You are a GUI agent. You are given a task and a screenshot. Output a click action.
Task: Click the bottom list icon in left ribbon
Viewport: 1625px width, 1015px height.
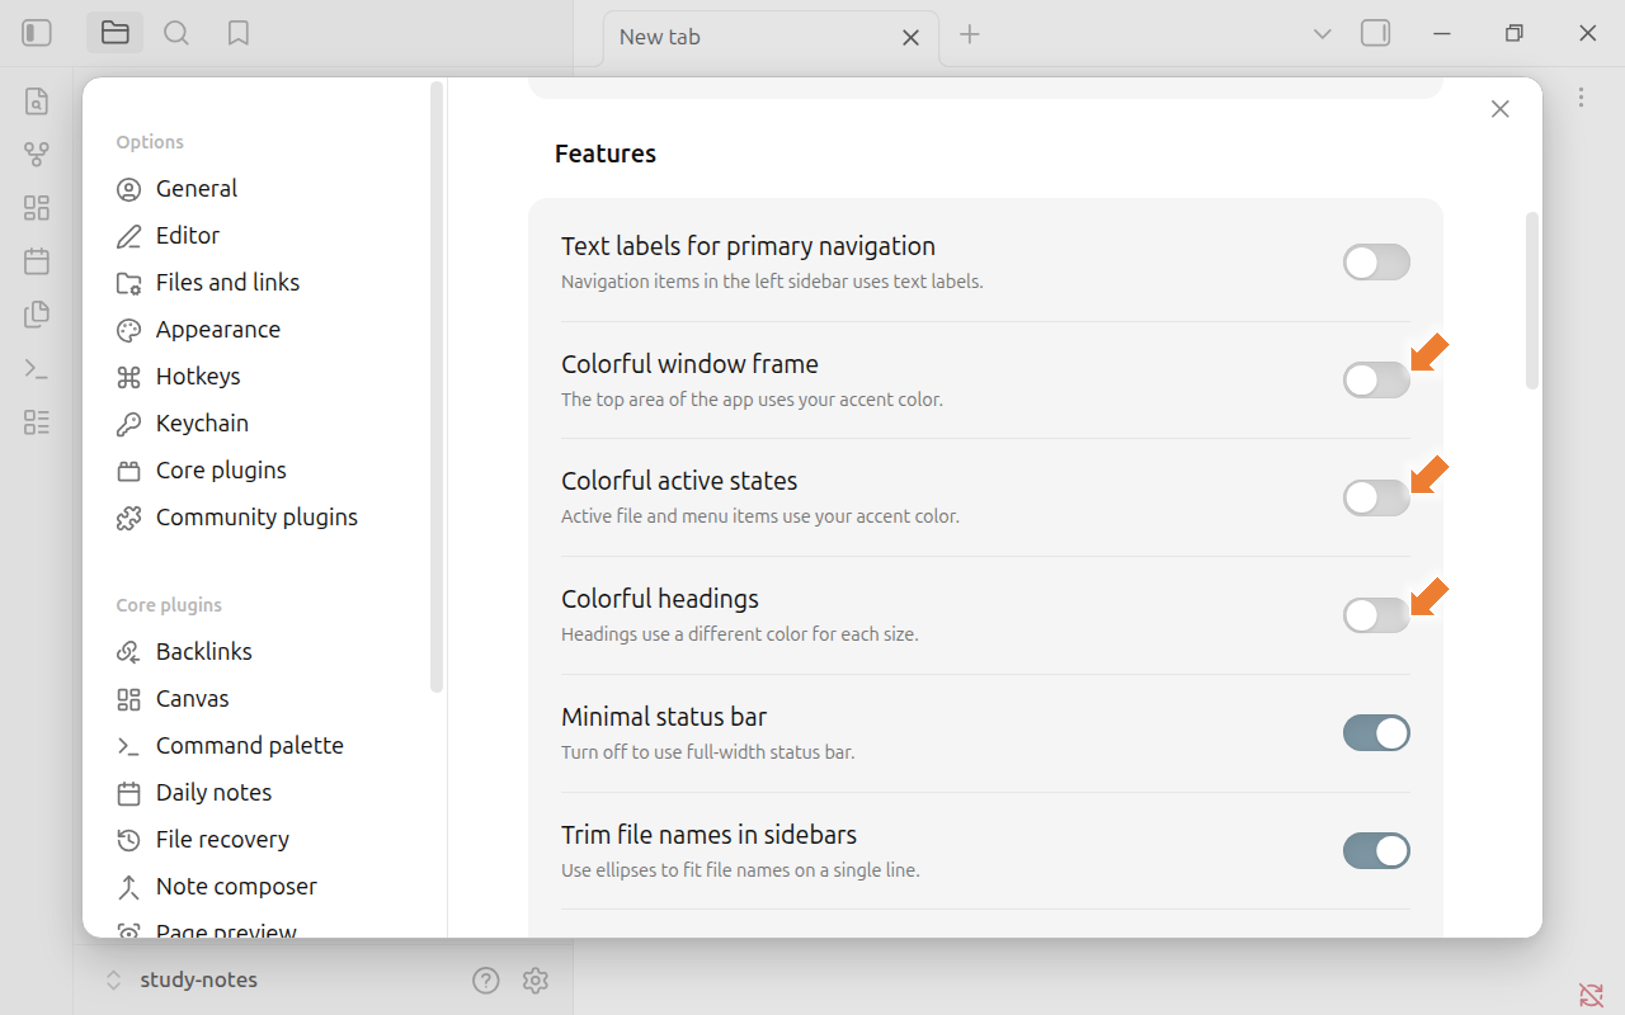(37, 422)
